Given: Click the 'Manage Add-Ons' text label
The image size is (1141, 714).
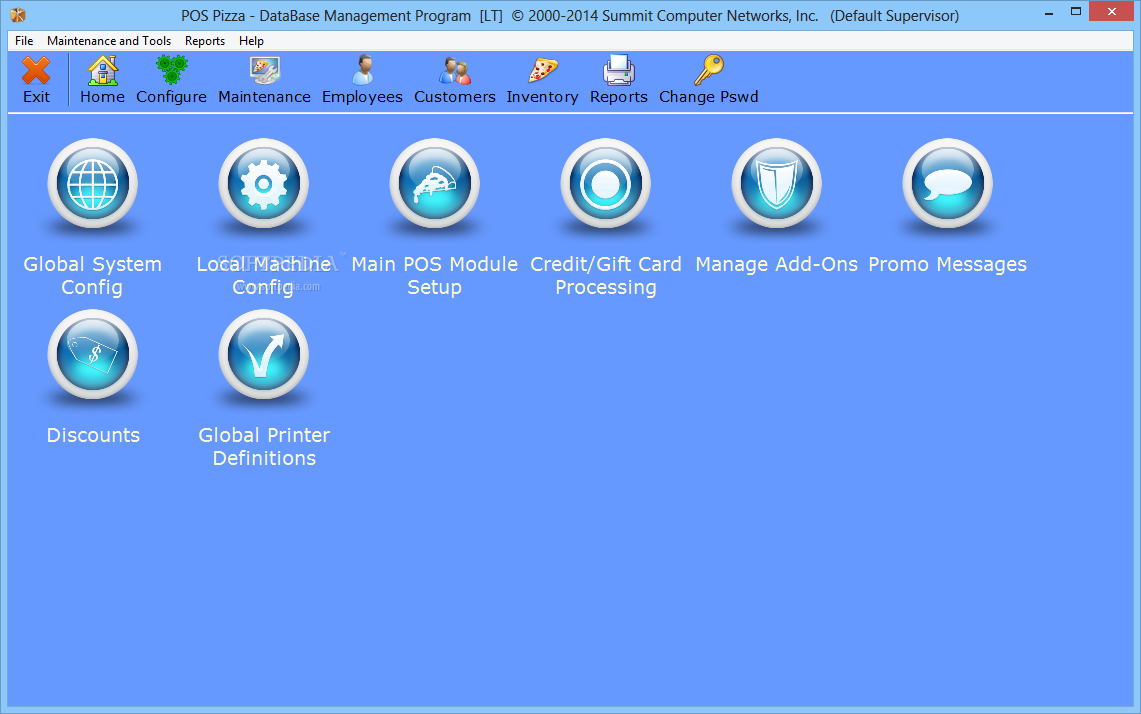Looking at the screenshot, I should coord(776,264).
